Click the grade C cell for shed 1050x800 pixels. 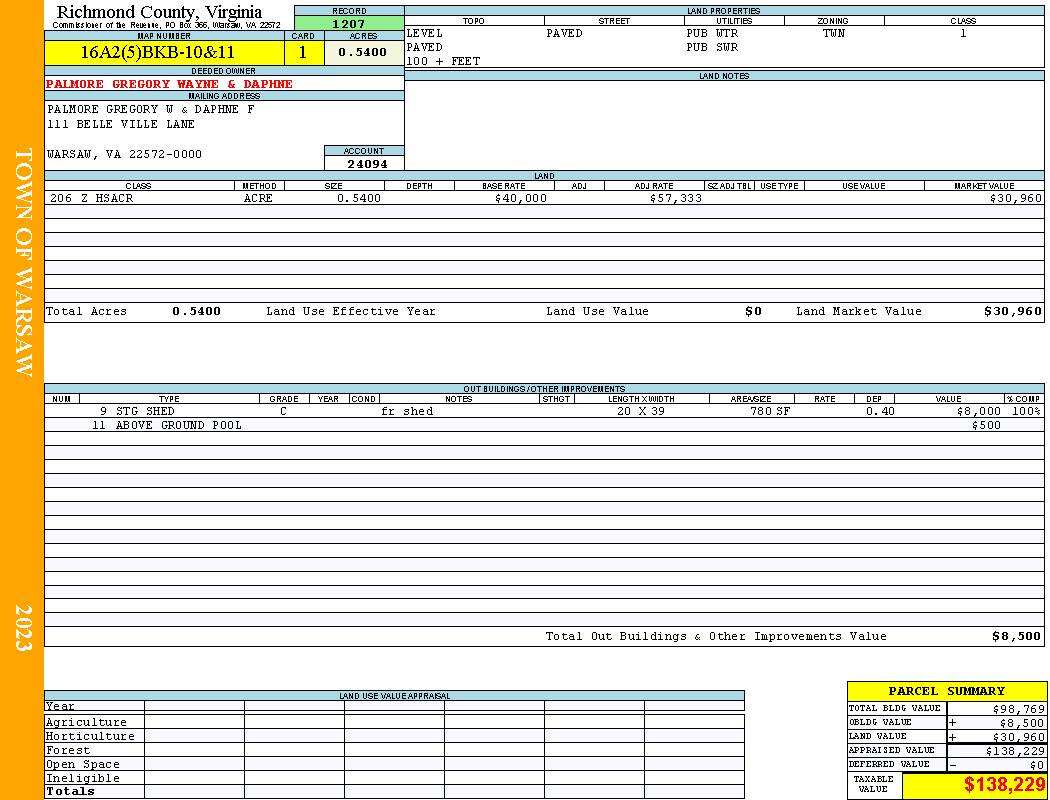tap(283, 412)
